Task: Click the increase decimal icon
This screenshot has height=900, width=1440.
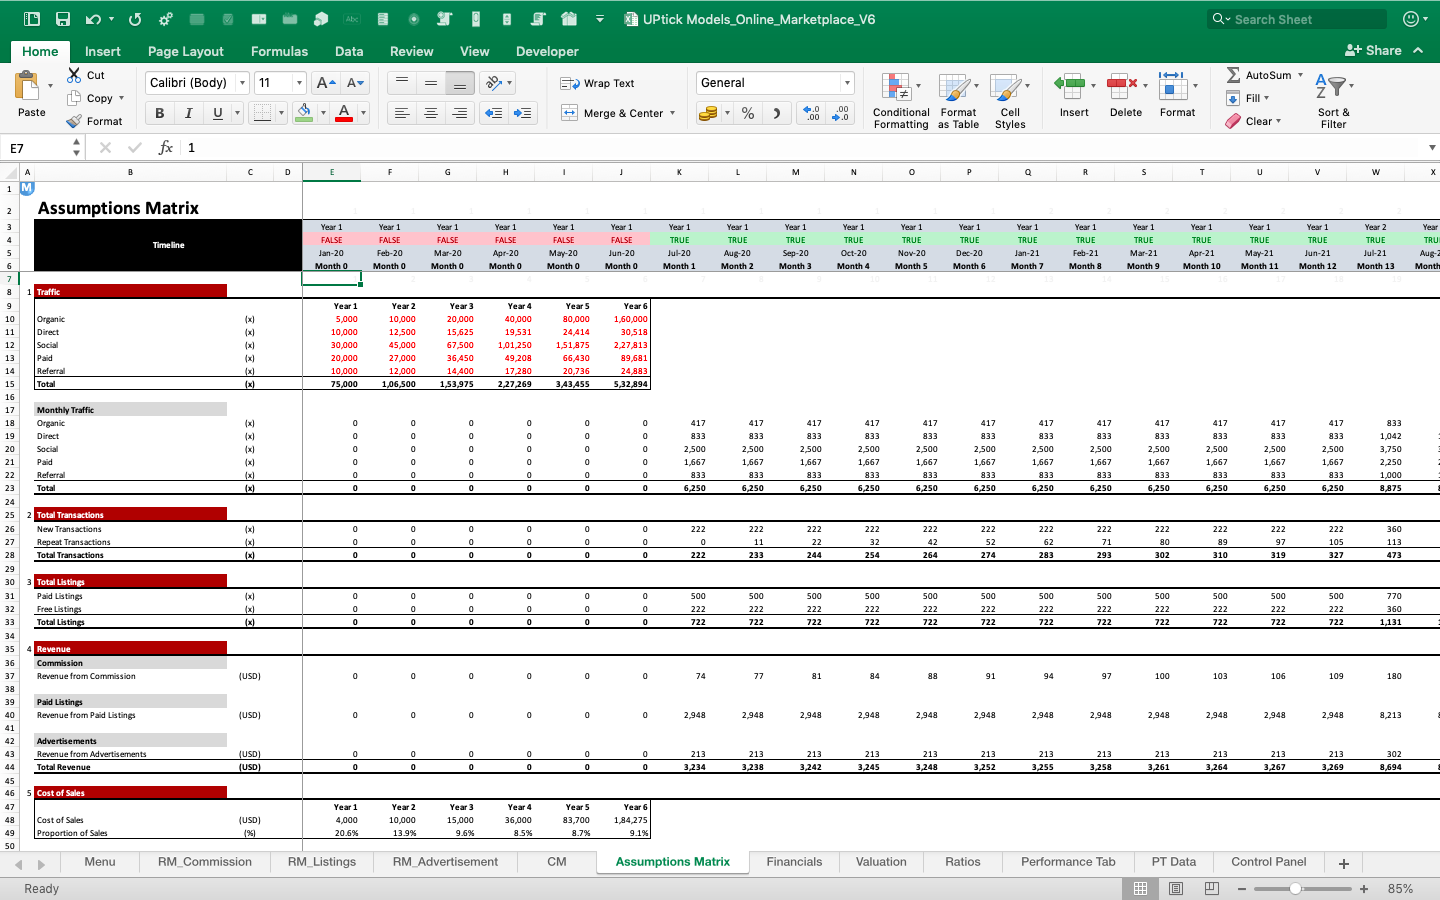Action: click(811, 114)
